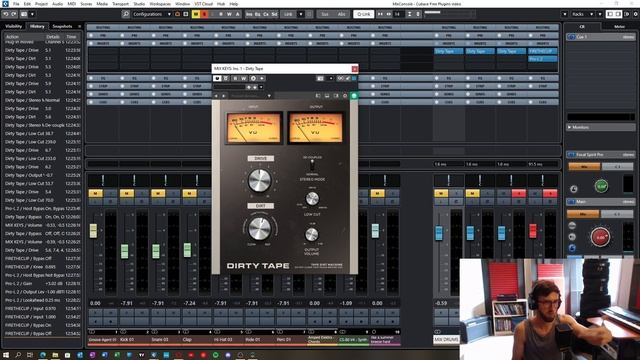Click Output Volume knob on Dirty Tape
Image resolution: width=640 pixels, height=360 pixels.
pos(312,234)
